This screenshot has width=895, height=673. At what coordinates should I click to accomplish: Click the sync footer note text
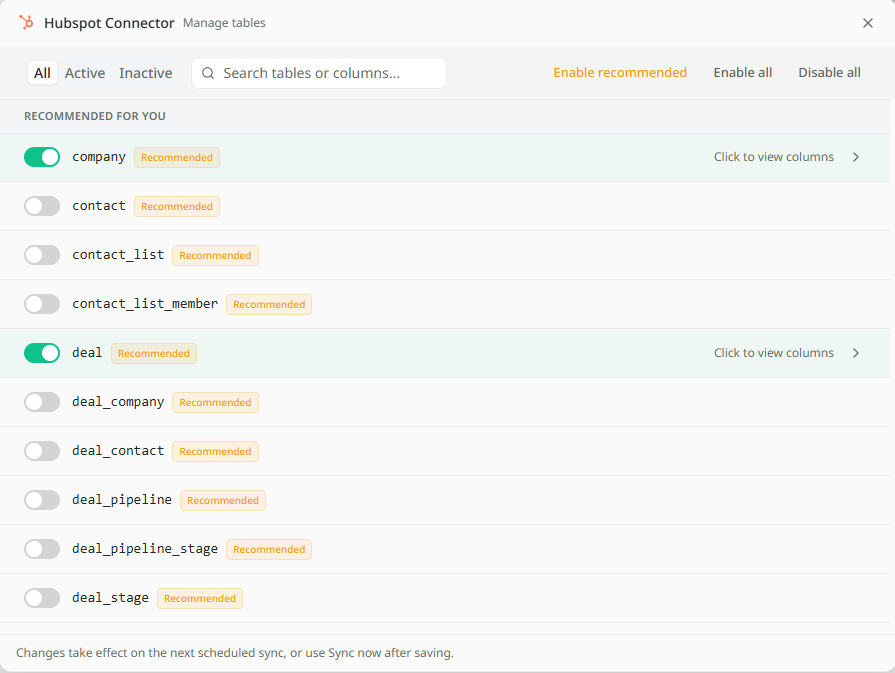click(x=235, y=652)
